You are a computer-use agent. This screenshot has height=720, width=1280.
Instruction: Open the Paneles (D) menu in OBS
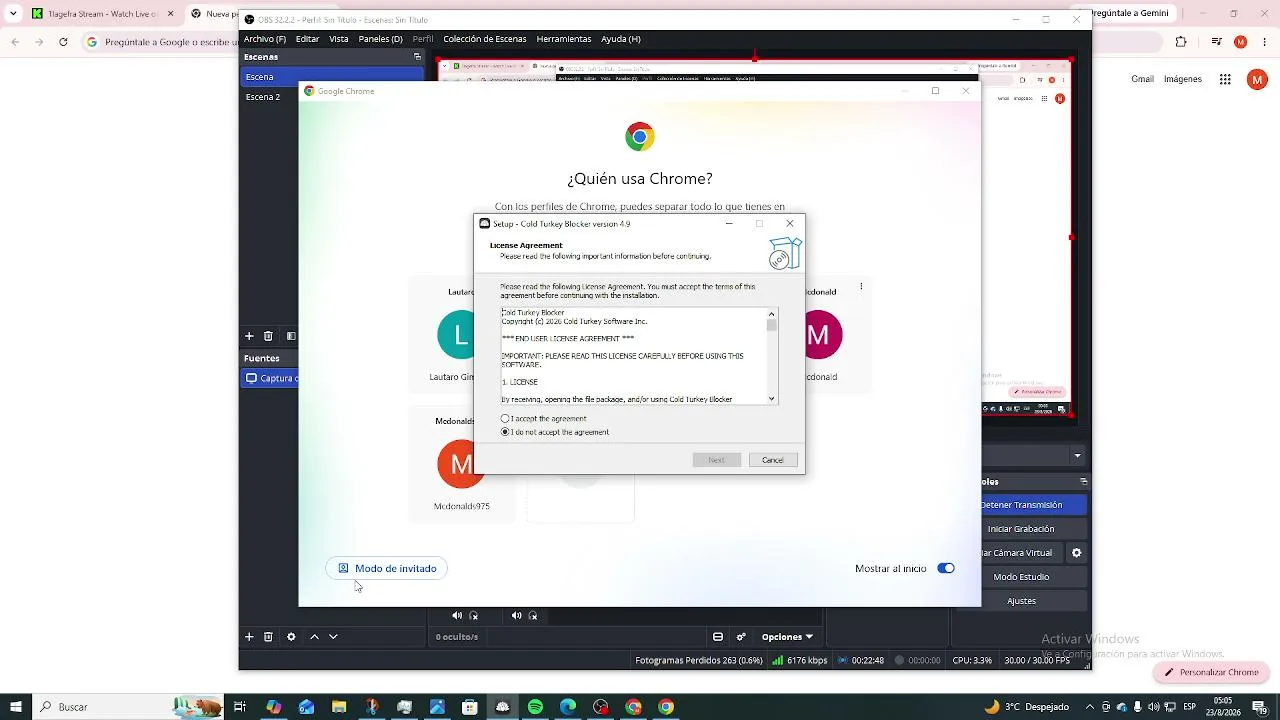click(380, 39)
